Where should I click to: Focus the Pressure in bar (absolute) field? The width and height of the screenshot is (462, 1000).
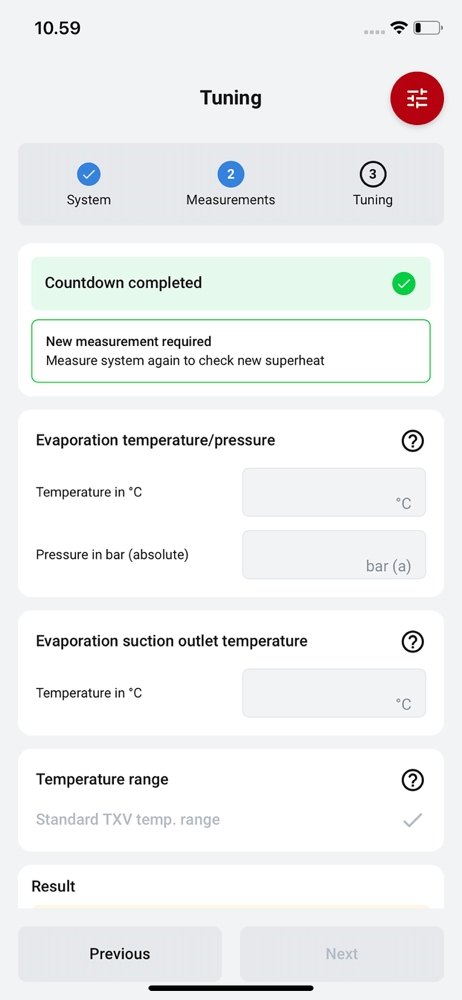[x=334, y=555]
